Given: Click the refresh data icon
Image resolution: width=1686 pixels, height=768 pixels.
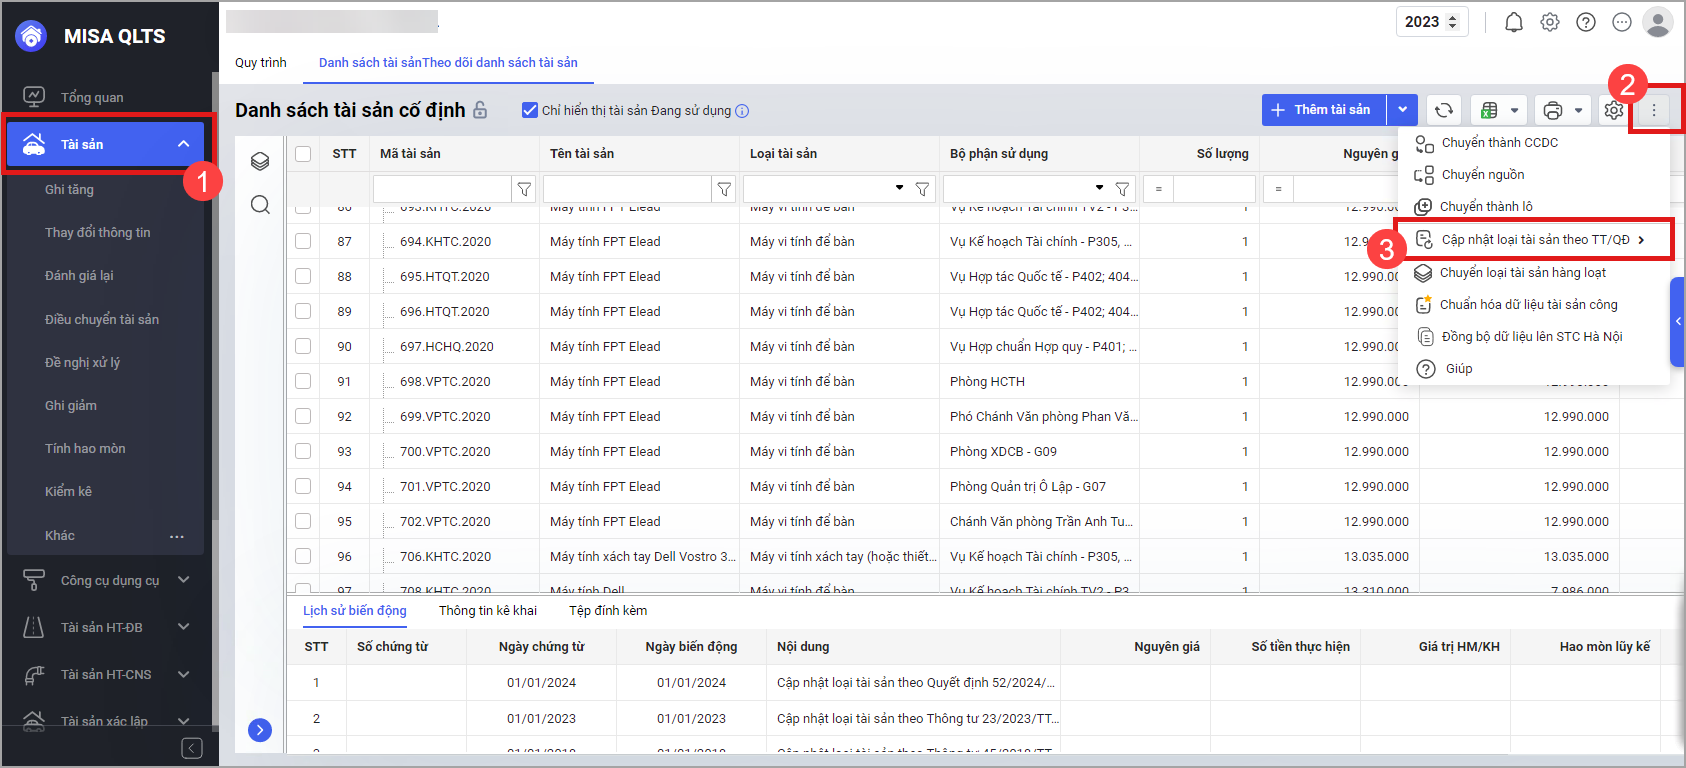Looking at the screenshot, I should pos(1444,110).
